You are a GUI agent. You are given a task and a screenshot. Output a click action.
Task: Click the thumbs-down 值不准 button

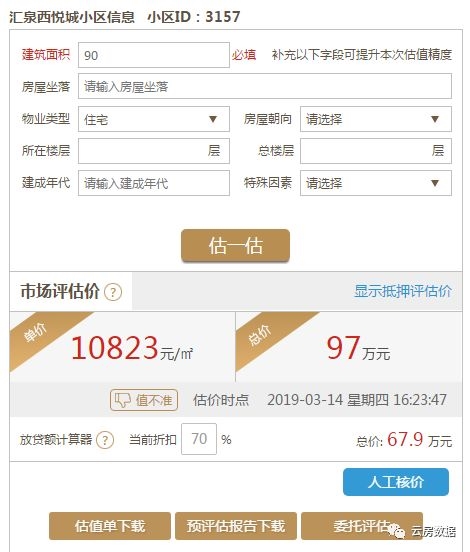click(144, 400)
